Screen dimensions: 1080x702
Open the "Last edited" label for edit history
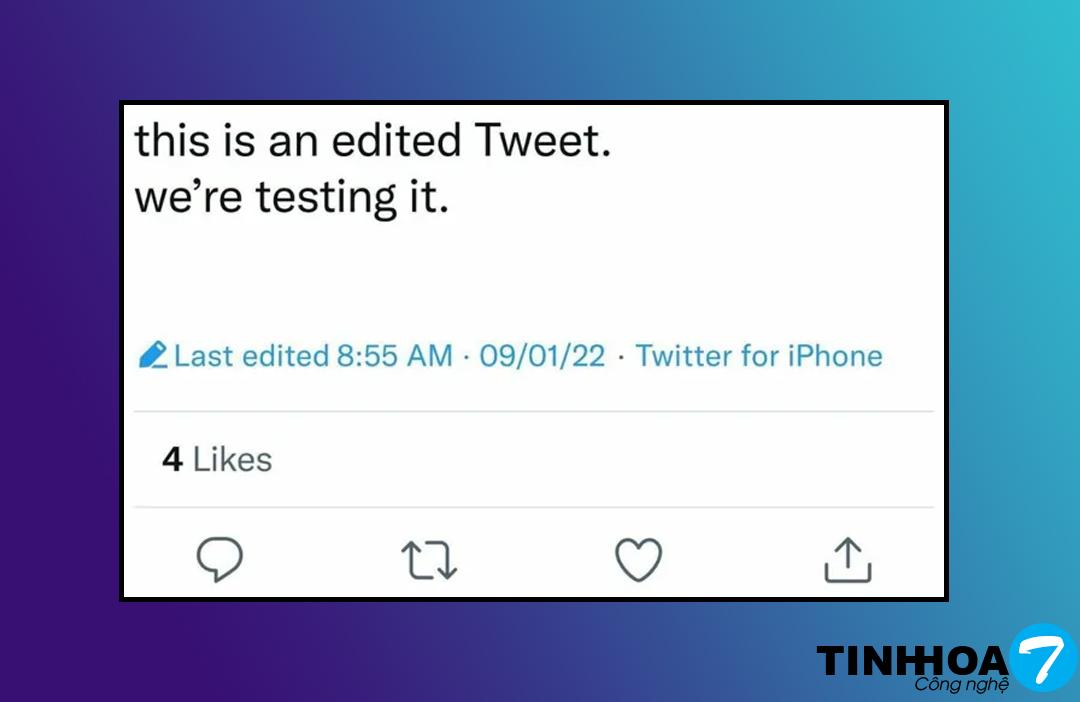point(251,356)
